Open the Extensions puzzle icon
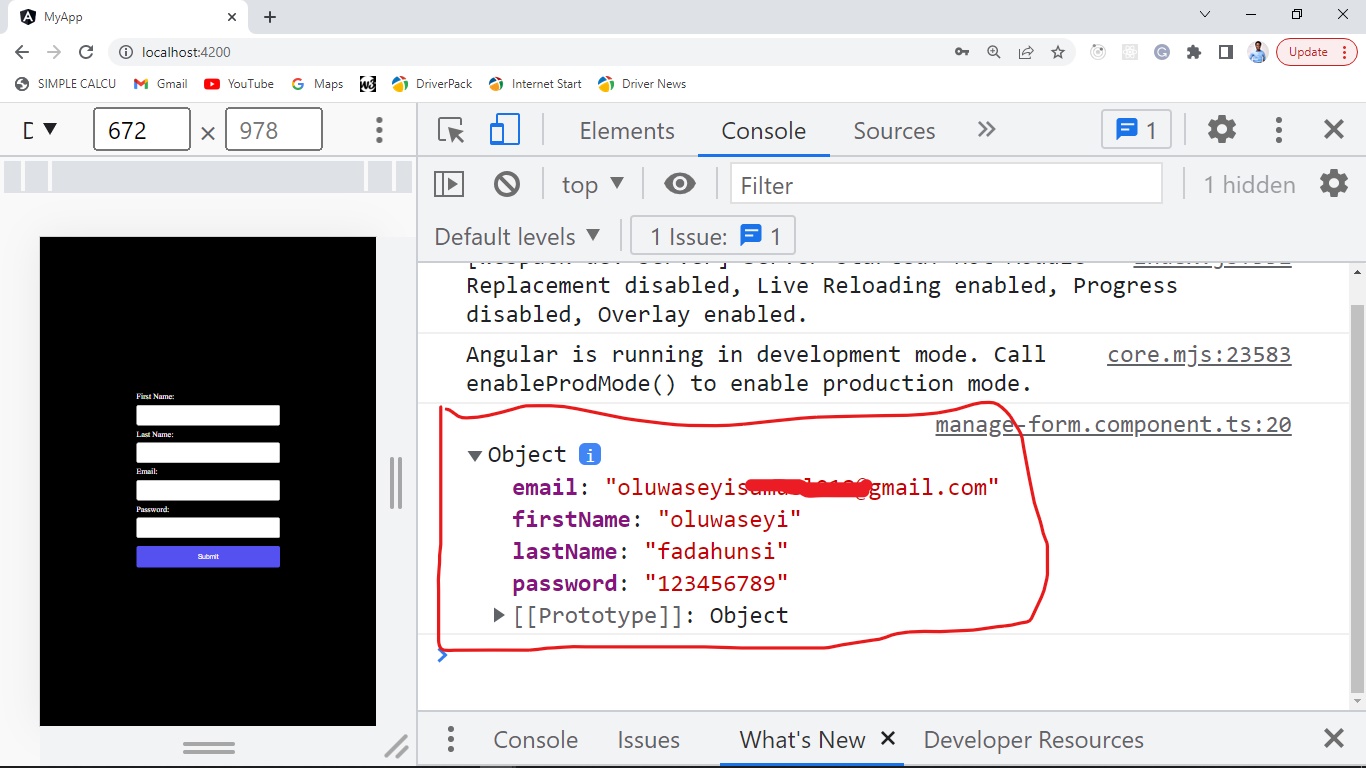1366x768 pixels. click(1193, 52)
